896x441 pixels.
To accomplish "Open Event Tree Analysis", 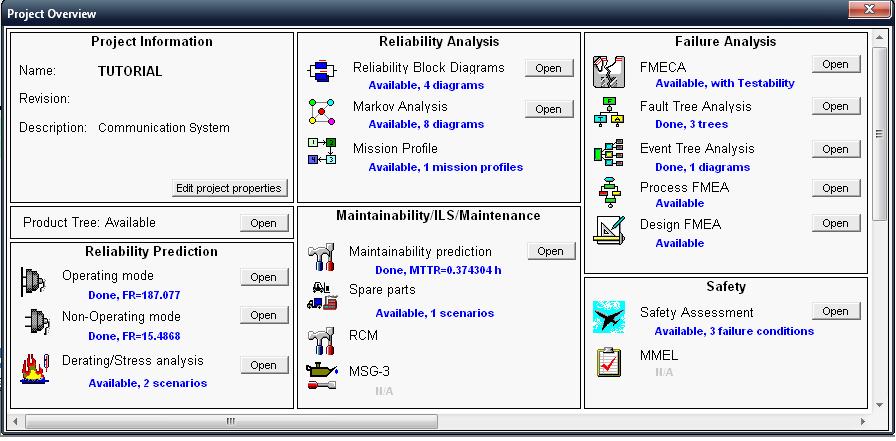I will coord(835,149).
